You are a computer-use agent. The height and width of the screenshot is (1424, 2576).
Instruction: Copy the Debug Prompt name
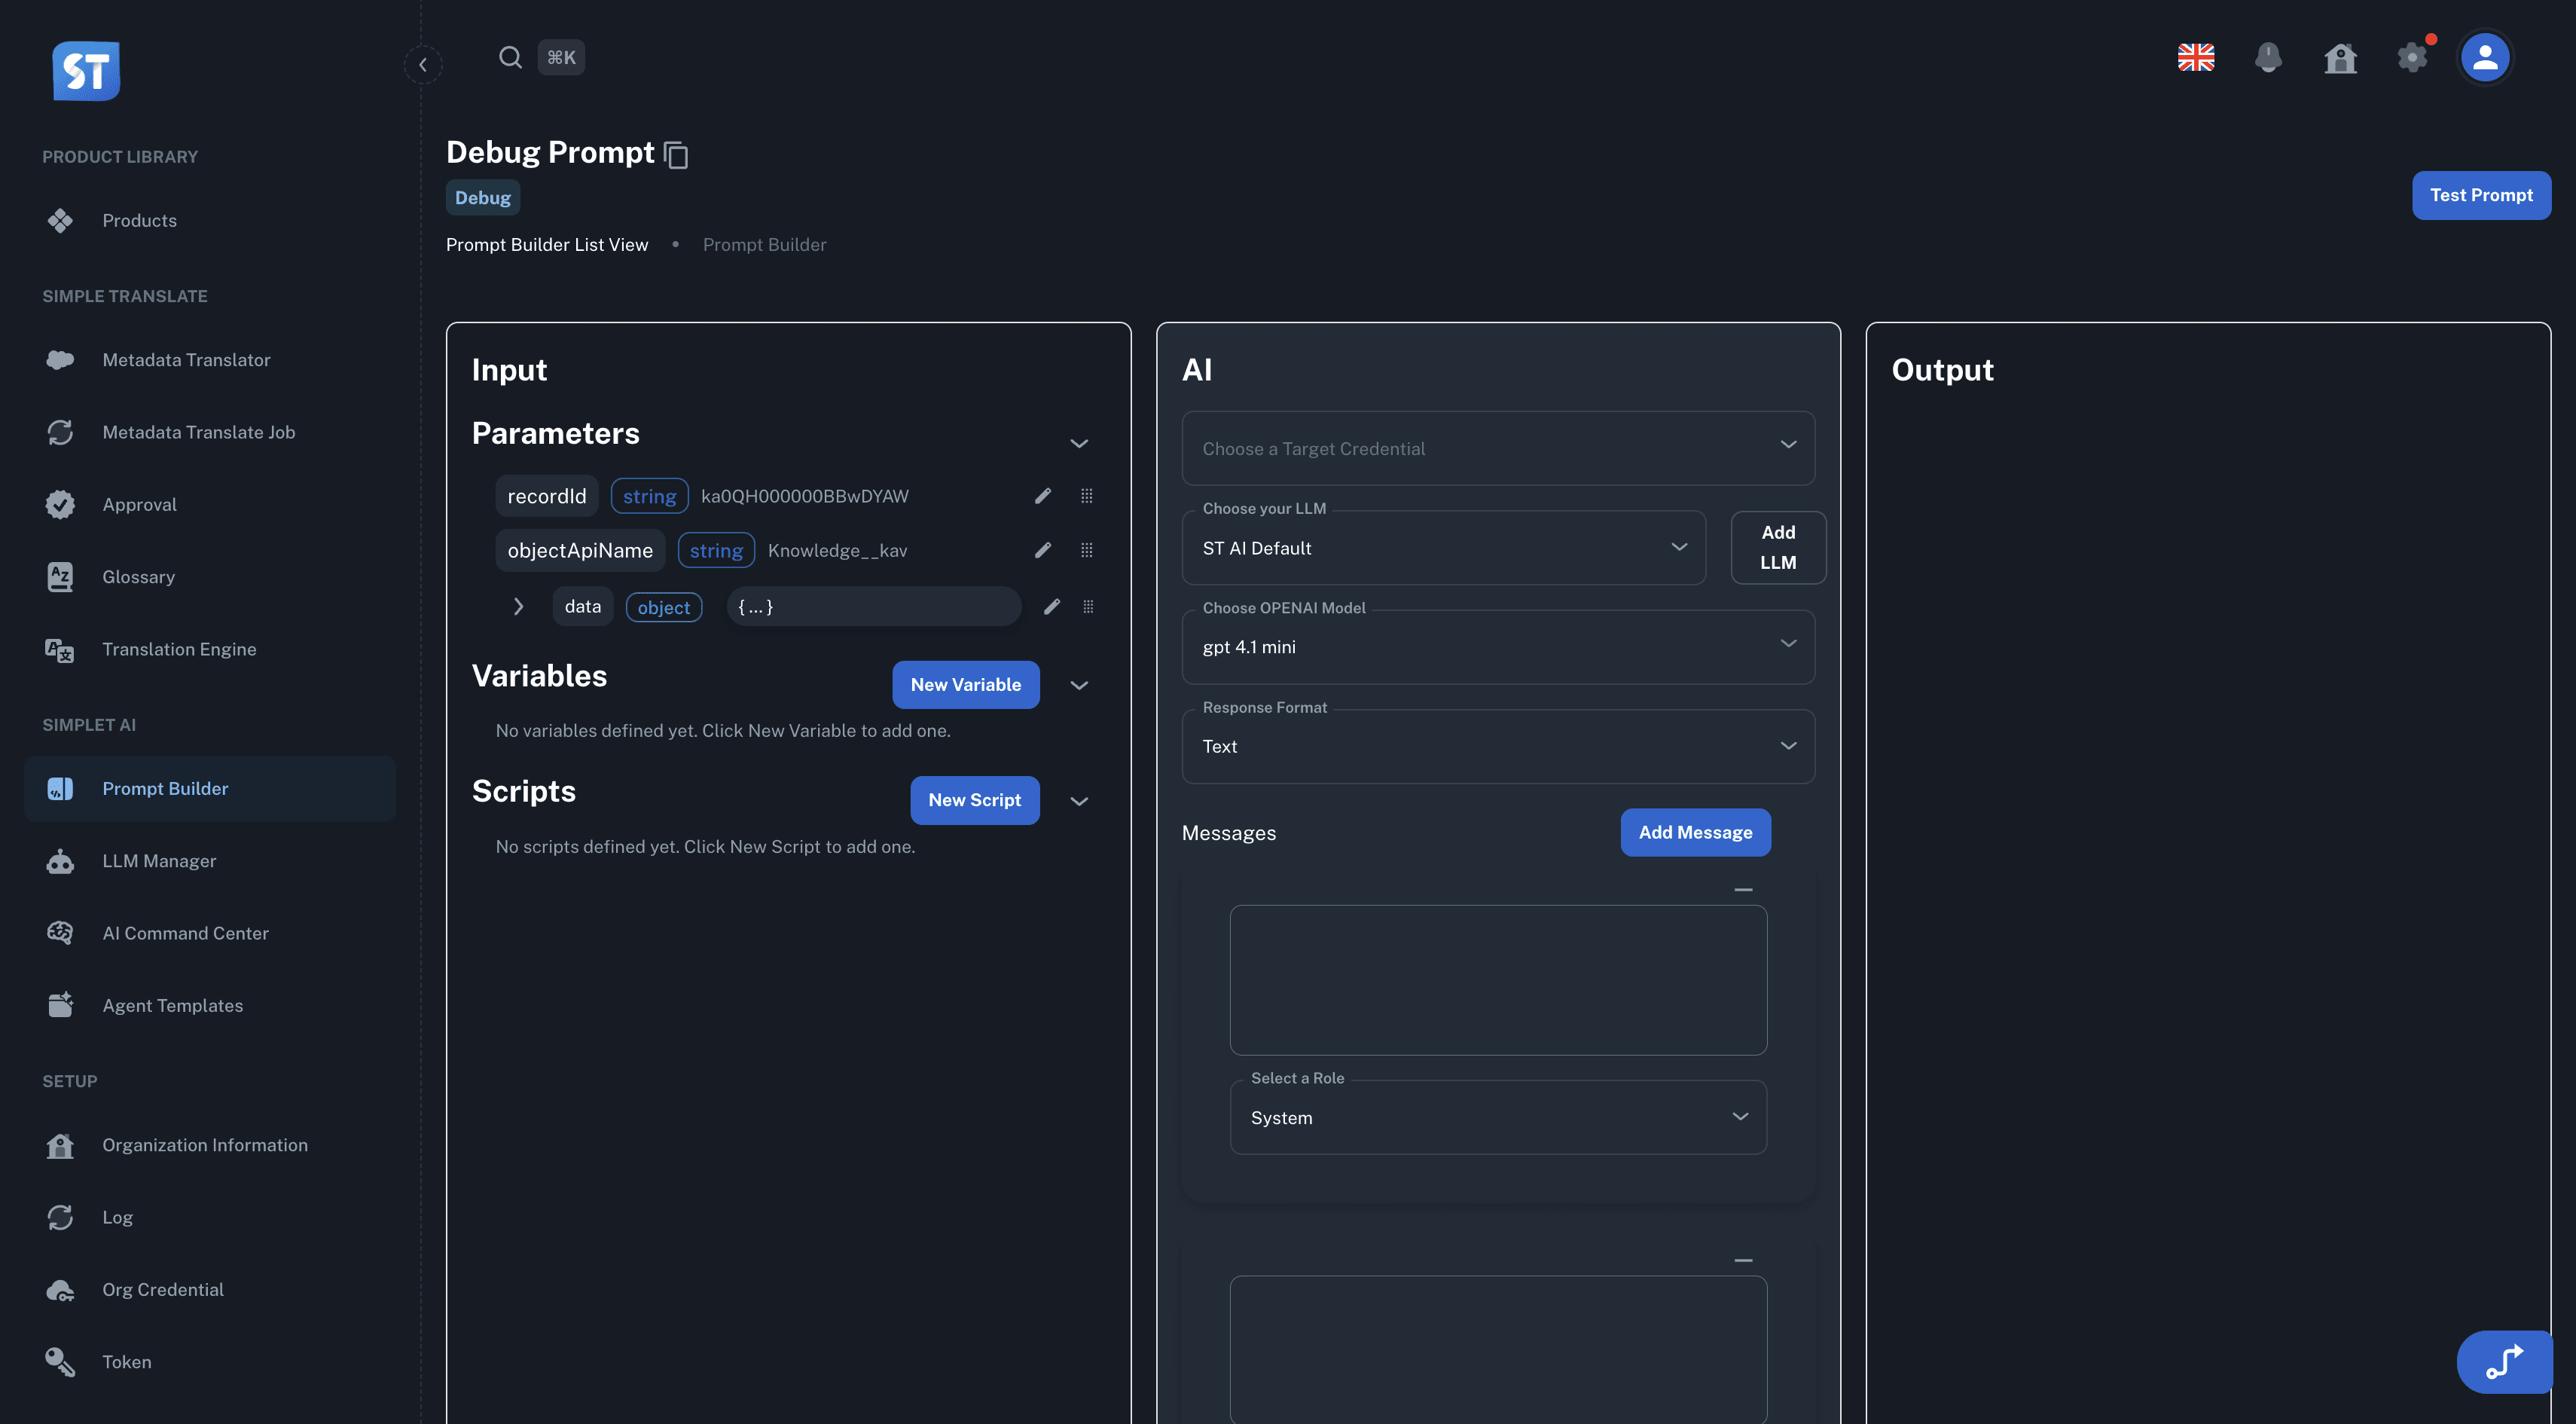pos(676,153)
